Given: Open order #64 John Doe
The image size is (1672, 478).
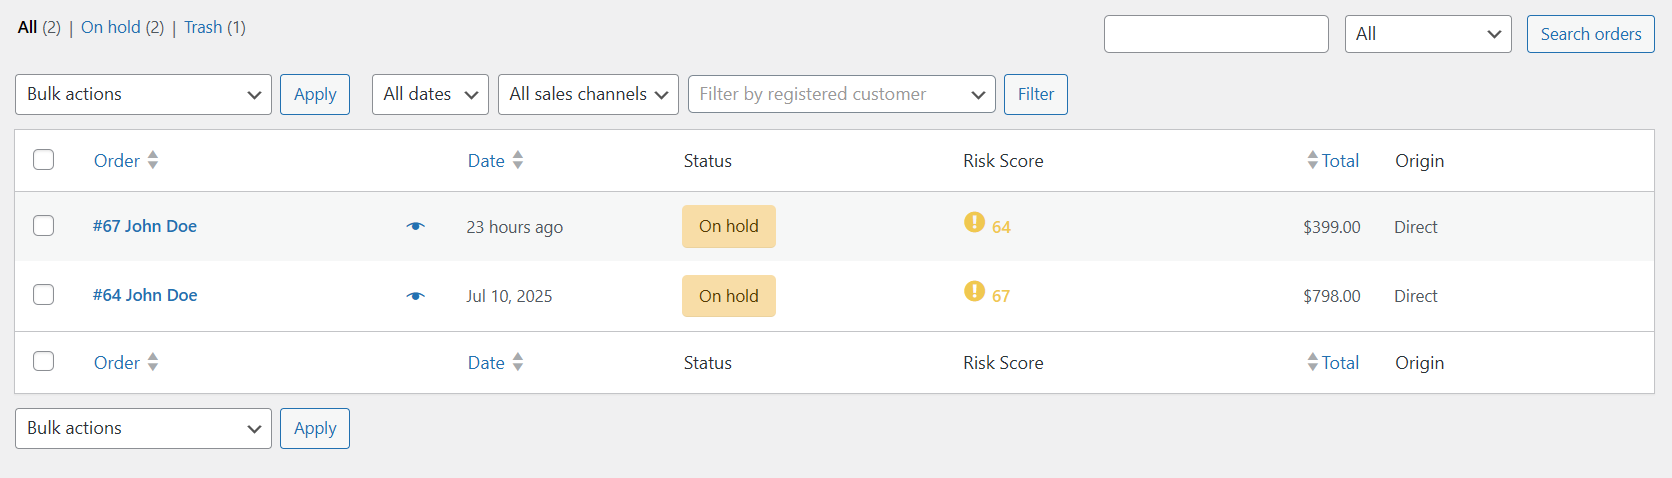Looking at the screenshot, I should [145, 295].
